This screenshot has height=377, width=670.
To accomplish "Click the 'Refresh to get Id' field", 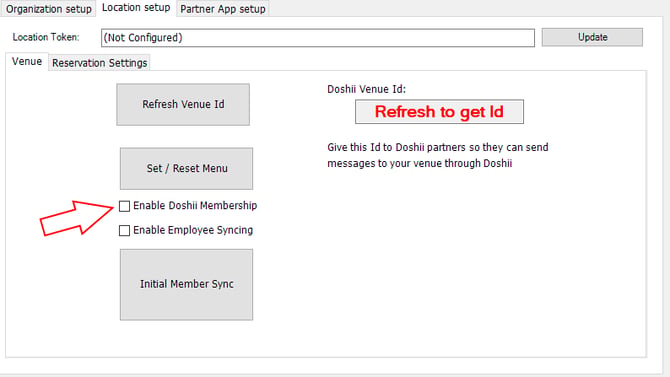I will (439, 112).
